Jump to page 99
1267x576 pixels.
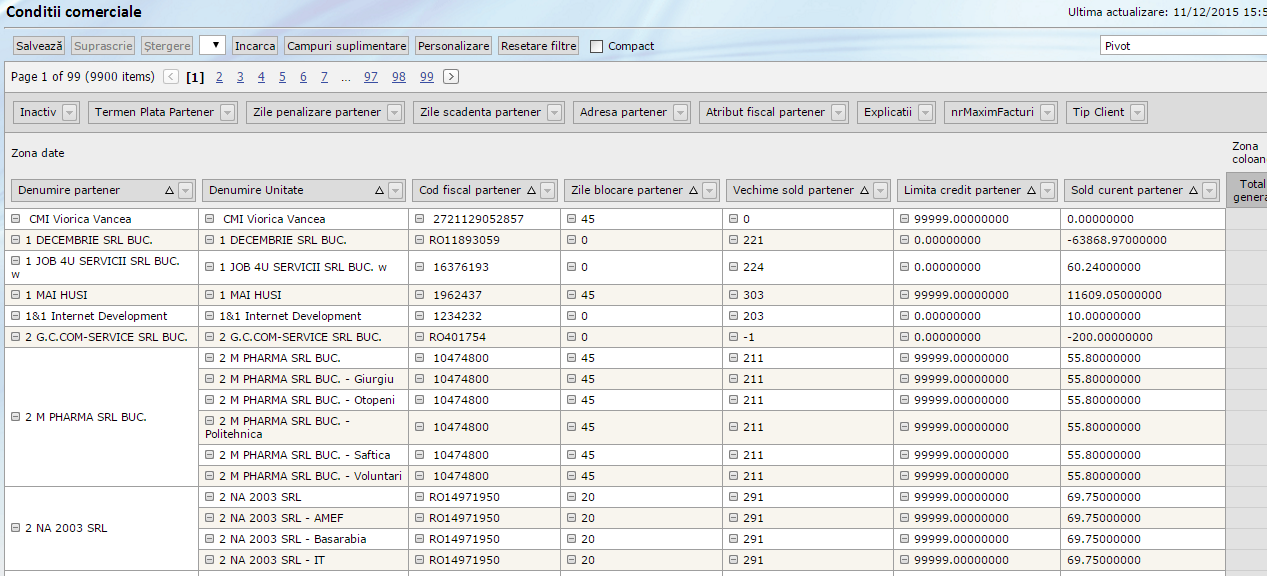coord(427,77)
